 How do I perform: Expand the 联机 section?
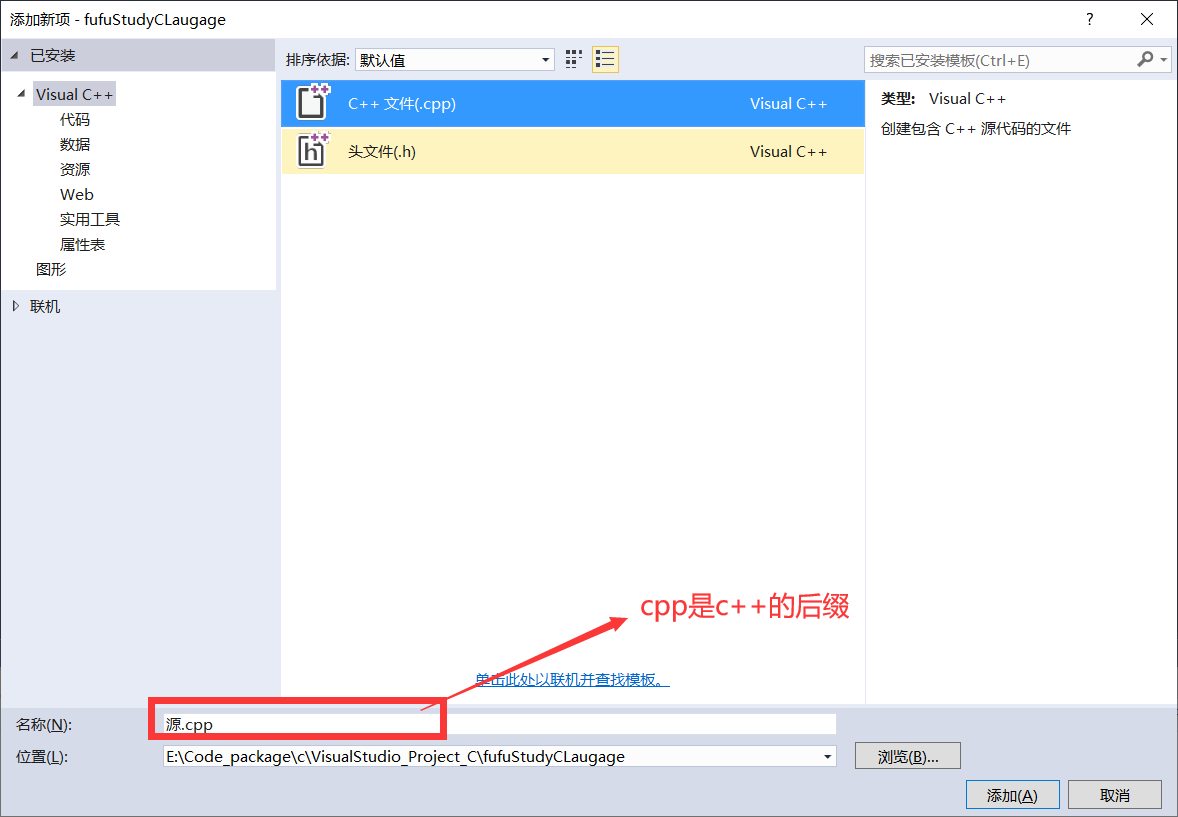click(16, 306)
